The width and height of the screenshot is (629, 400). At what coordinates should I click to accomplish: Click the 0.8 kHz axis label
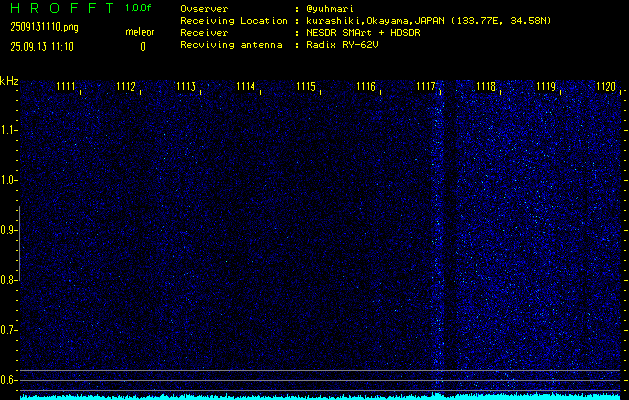click(x=8, y=280)
